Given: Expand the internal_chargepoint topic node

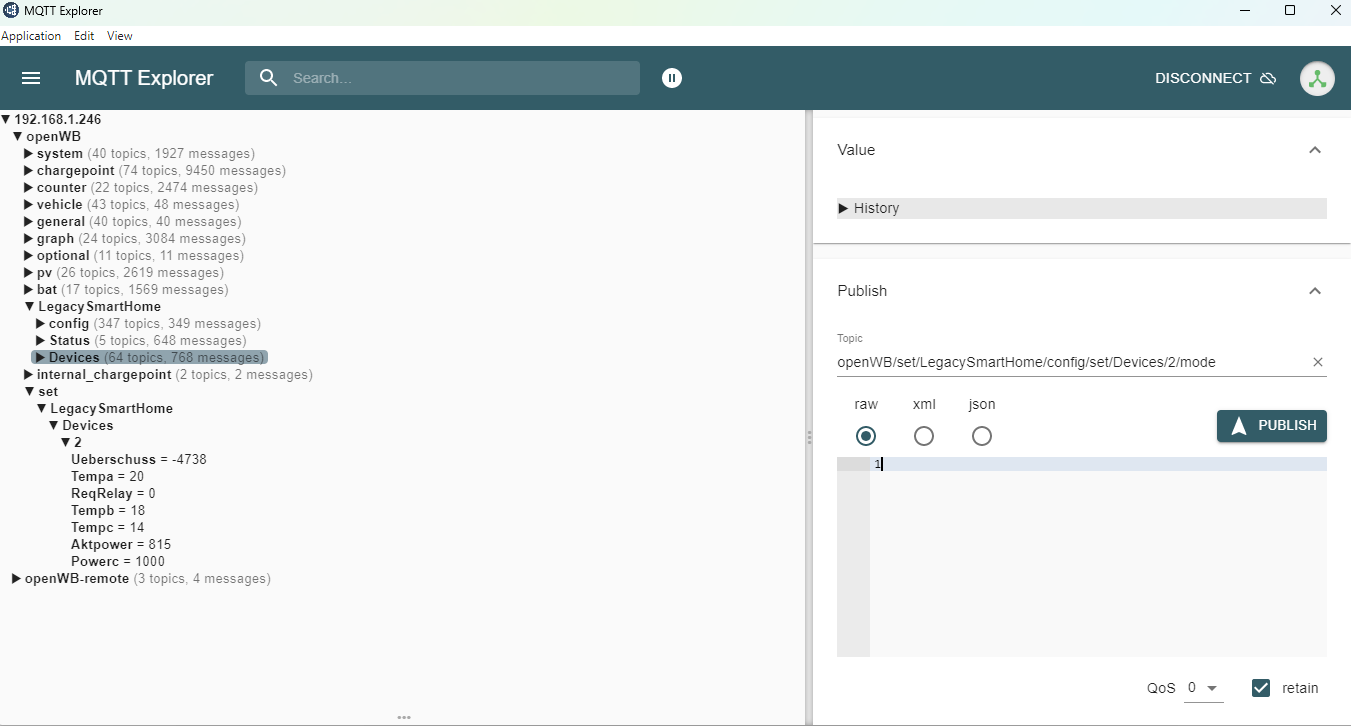Looking at the screenshot, I should (29, 374).
